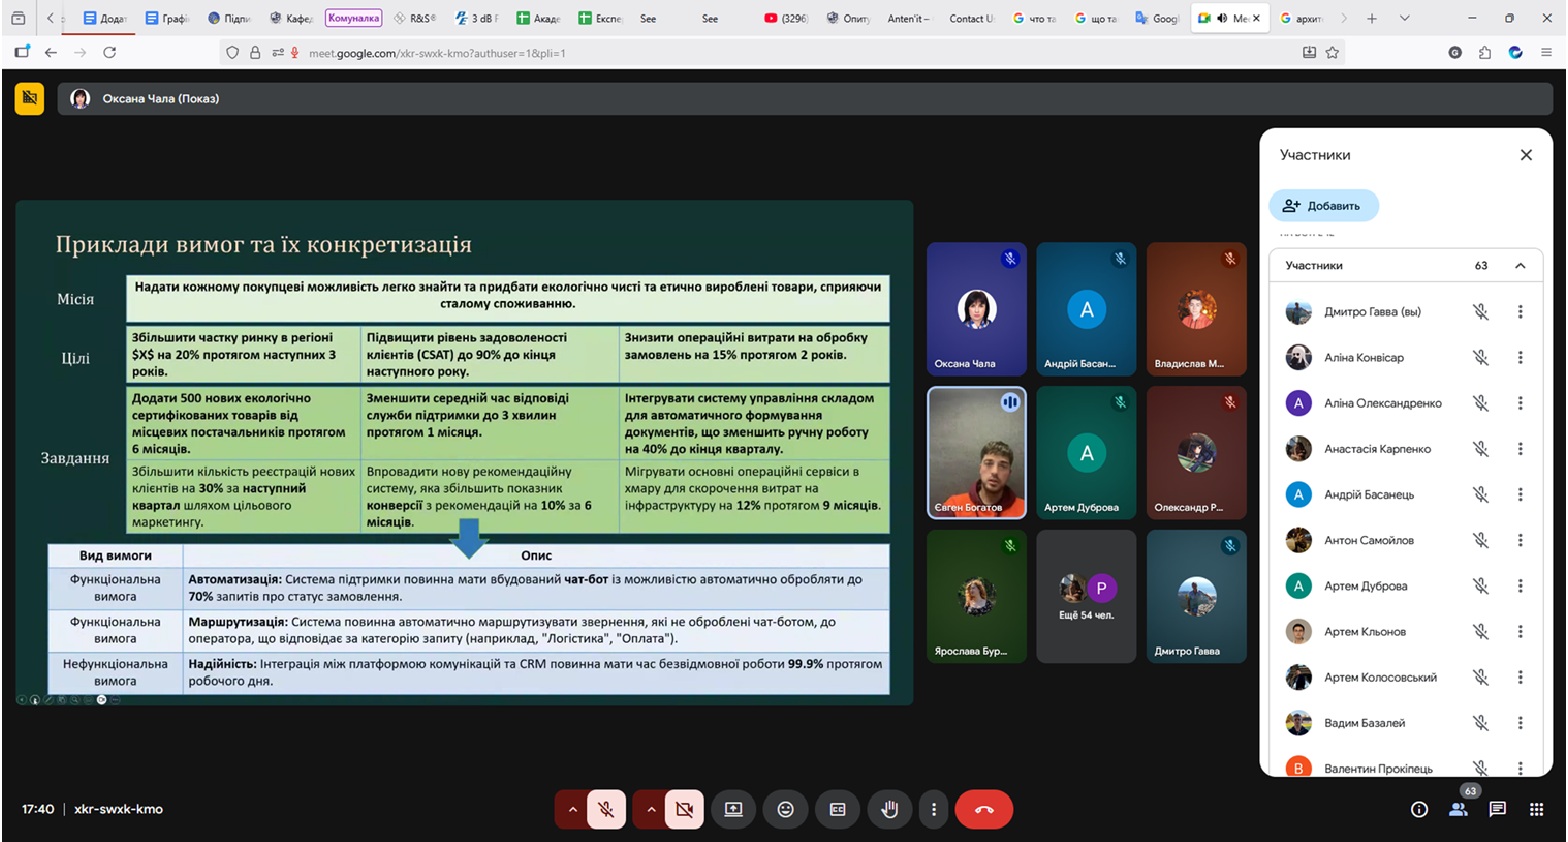Open meeting details info icon
Screen dimensions: 1568x842
pos(1419,809)
